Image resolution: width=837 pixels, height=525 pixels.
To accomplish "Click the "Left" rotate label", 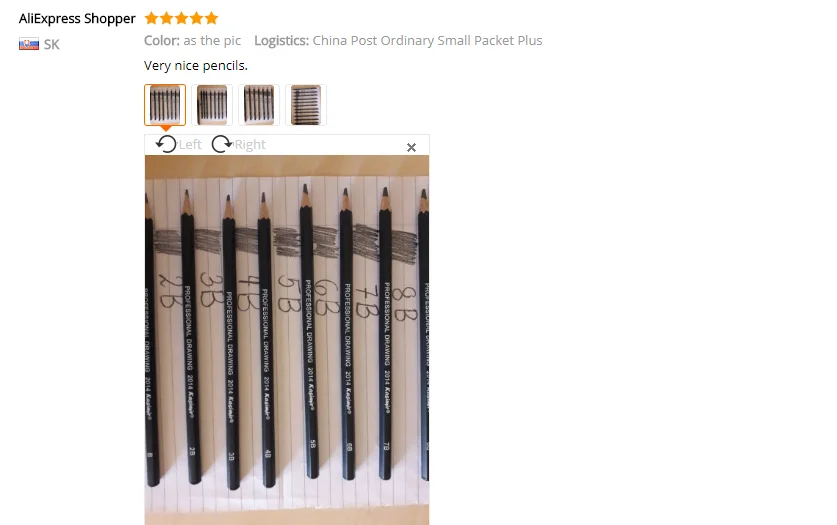I will click(x=190, y=145).
